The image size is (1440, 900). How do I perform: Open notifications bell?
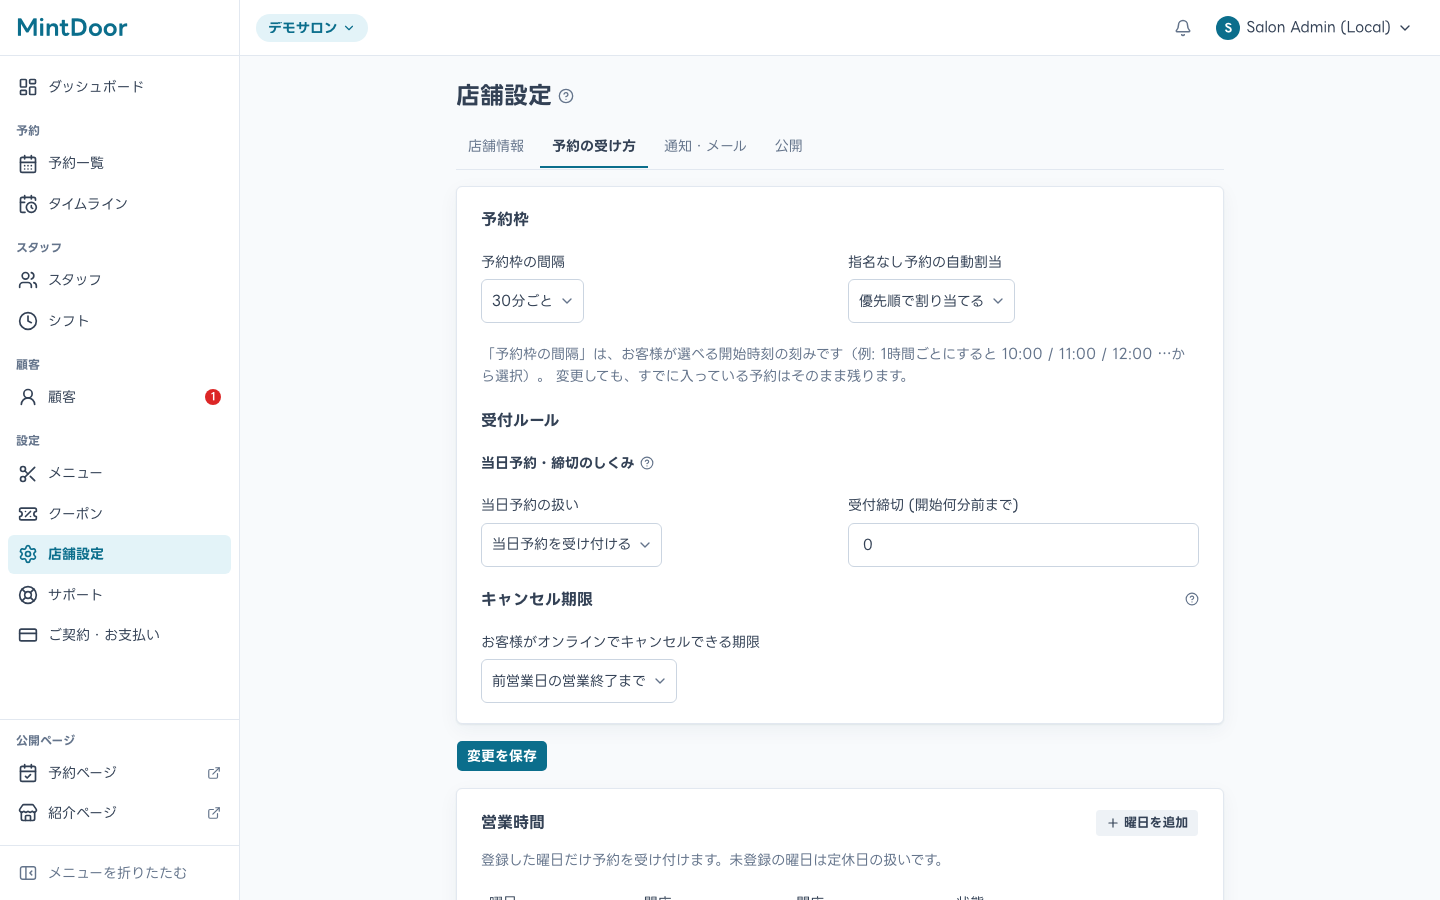[x=1183, y=28]
